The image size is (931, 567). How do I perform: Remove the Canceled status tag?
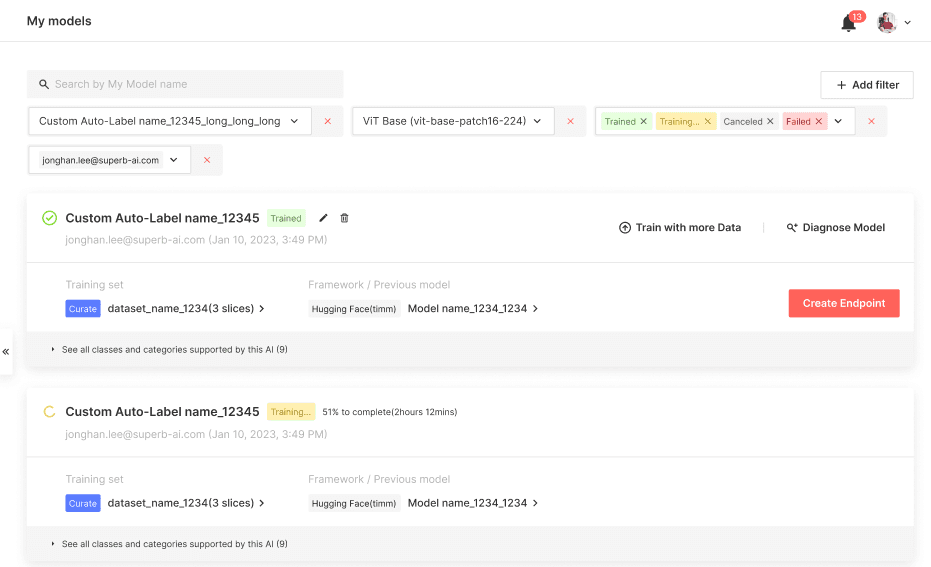(770, 121)
